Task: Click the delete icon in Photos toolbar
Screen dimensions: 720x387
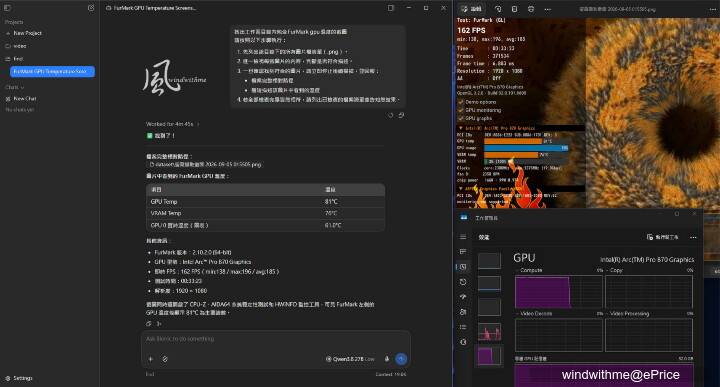Action: [514, 9]
